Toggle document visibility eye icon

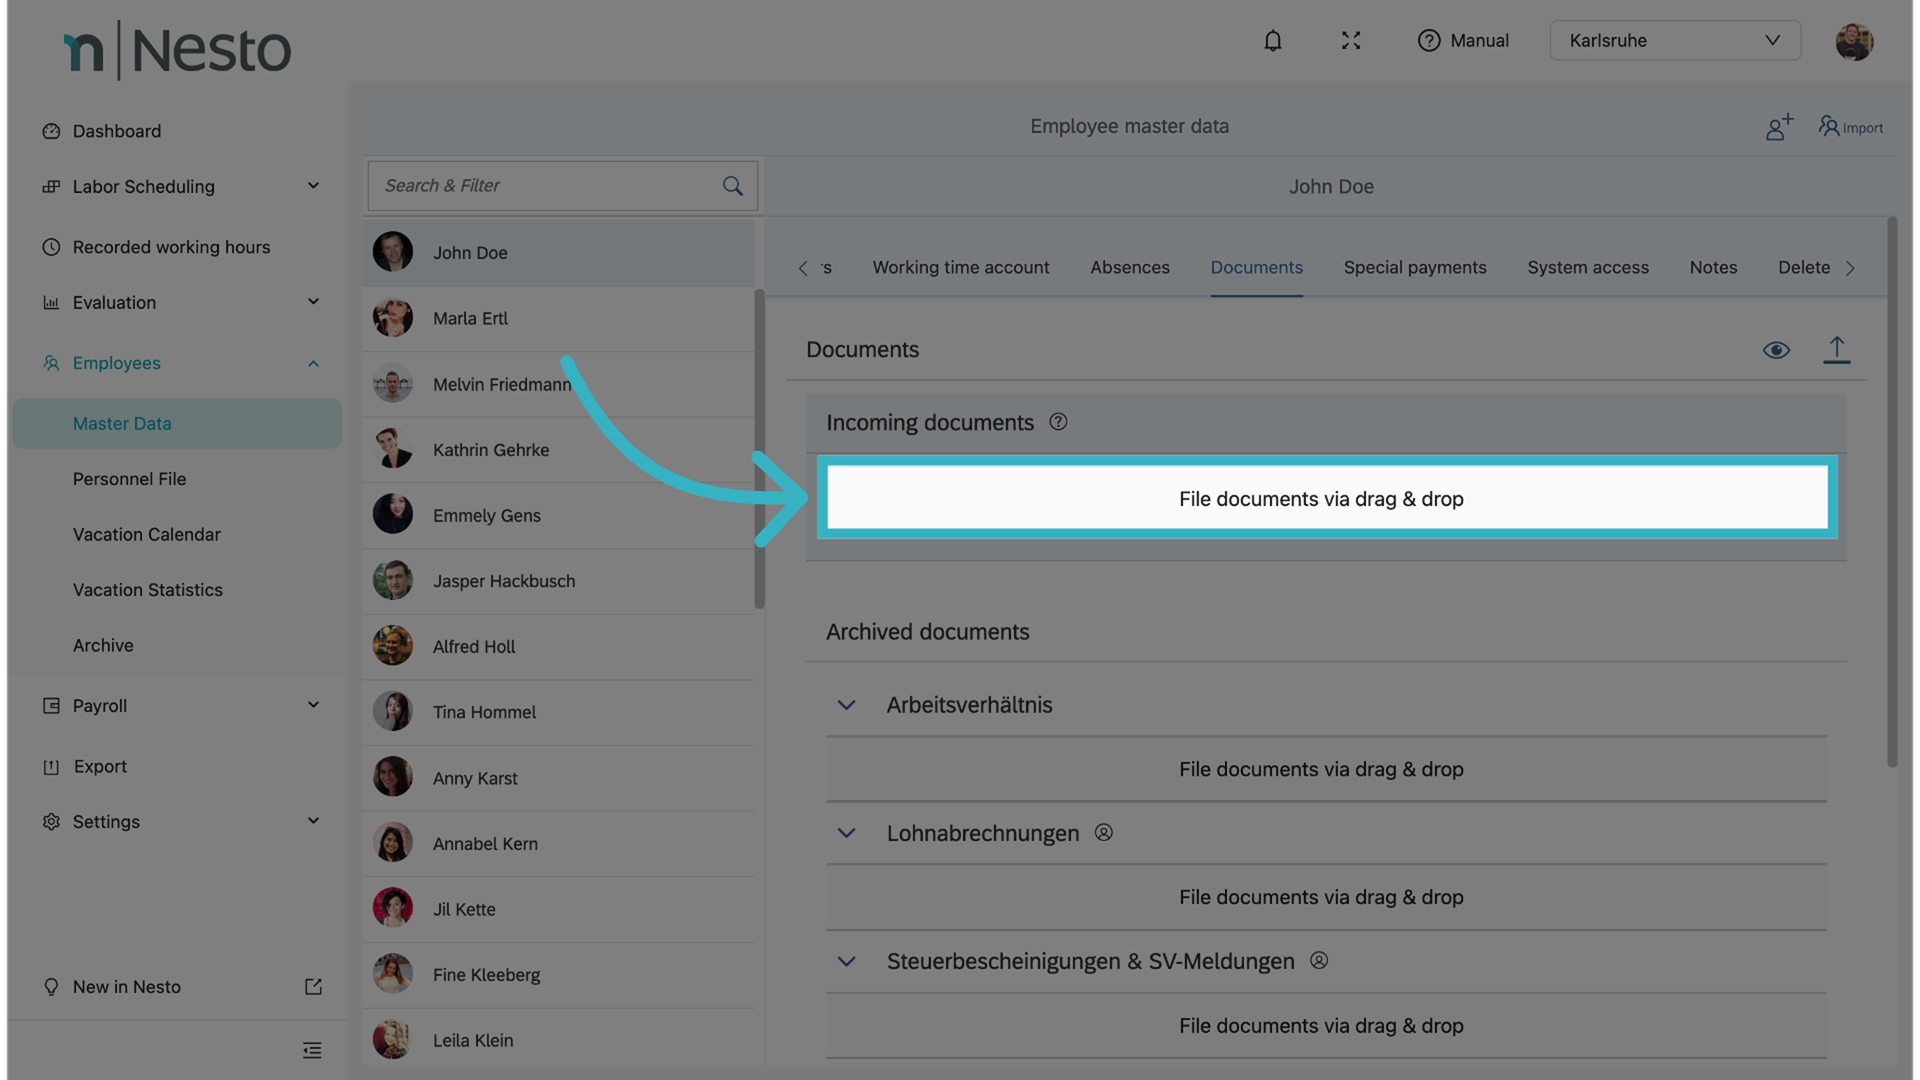point(1776,350)
